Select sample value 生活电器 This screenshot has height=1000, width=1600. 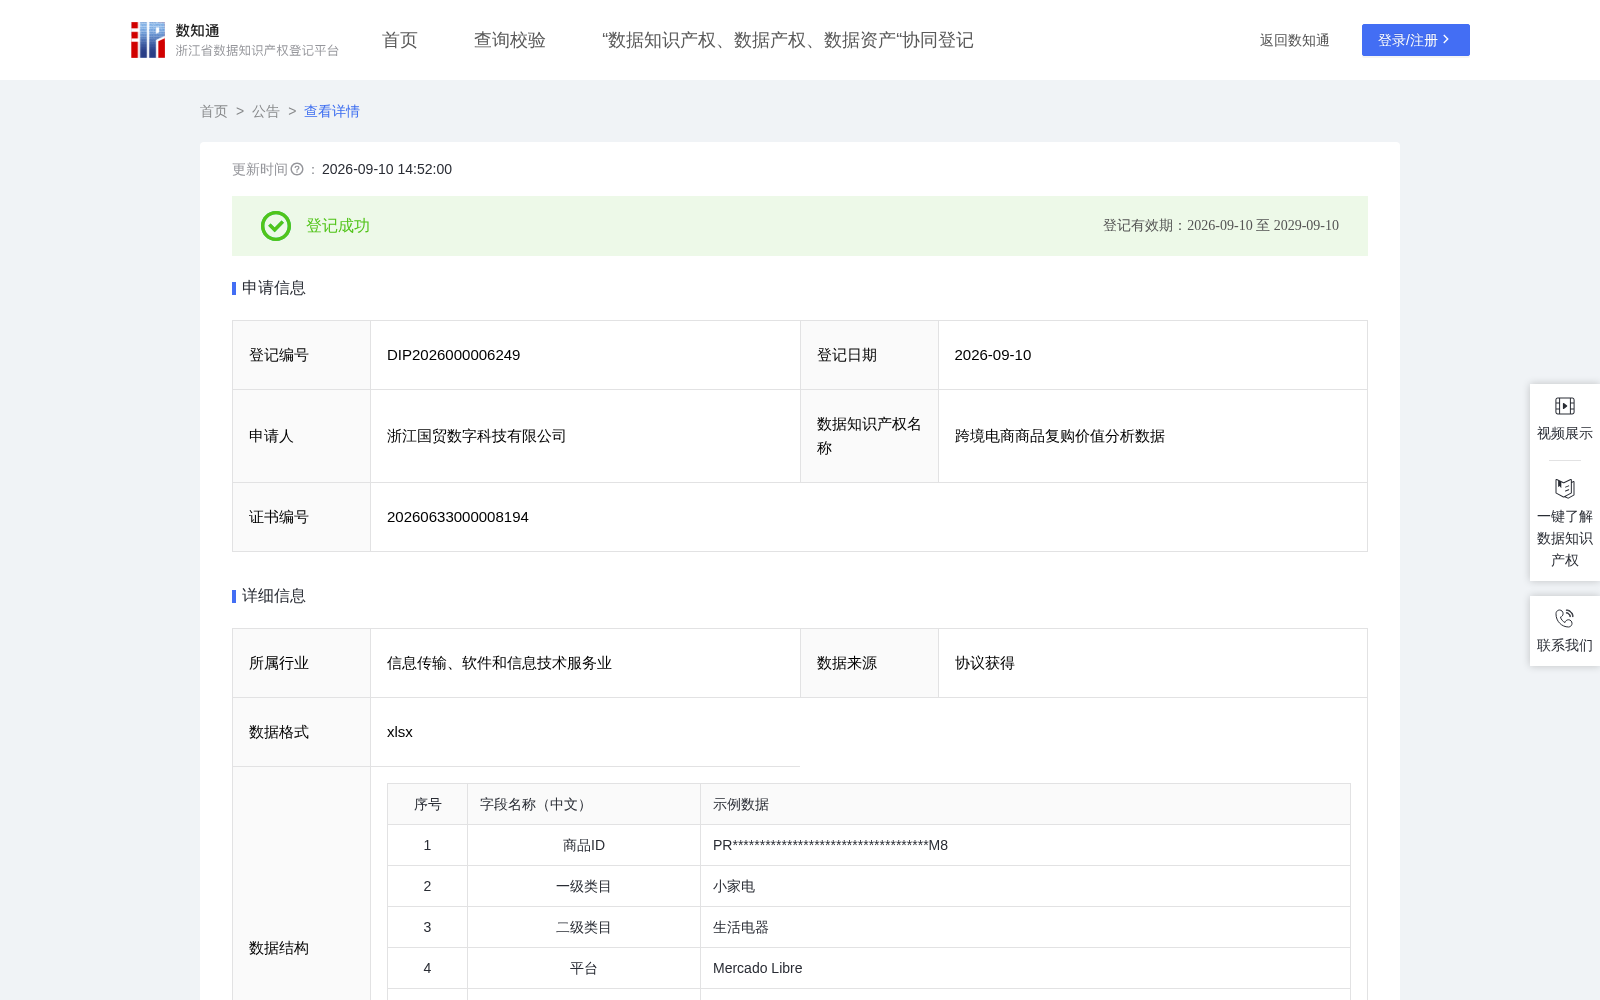click(x=741, y=927)
